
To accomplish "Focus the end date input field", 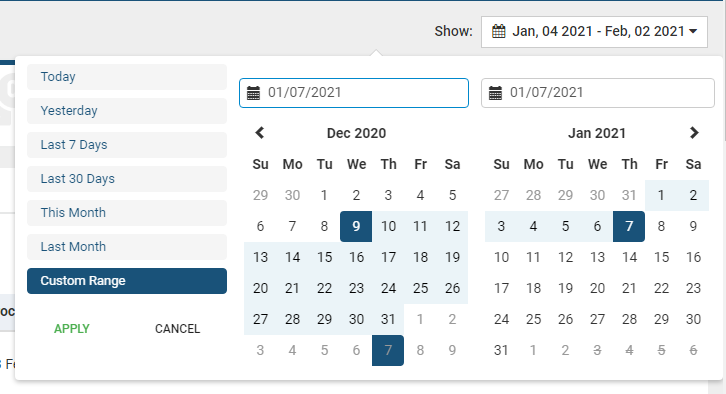I will click(598, 93).
